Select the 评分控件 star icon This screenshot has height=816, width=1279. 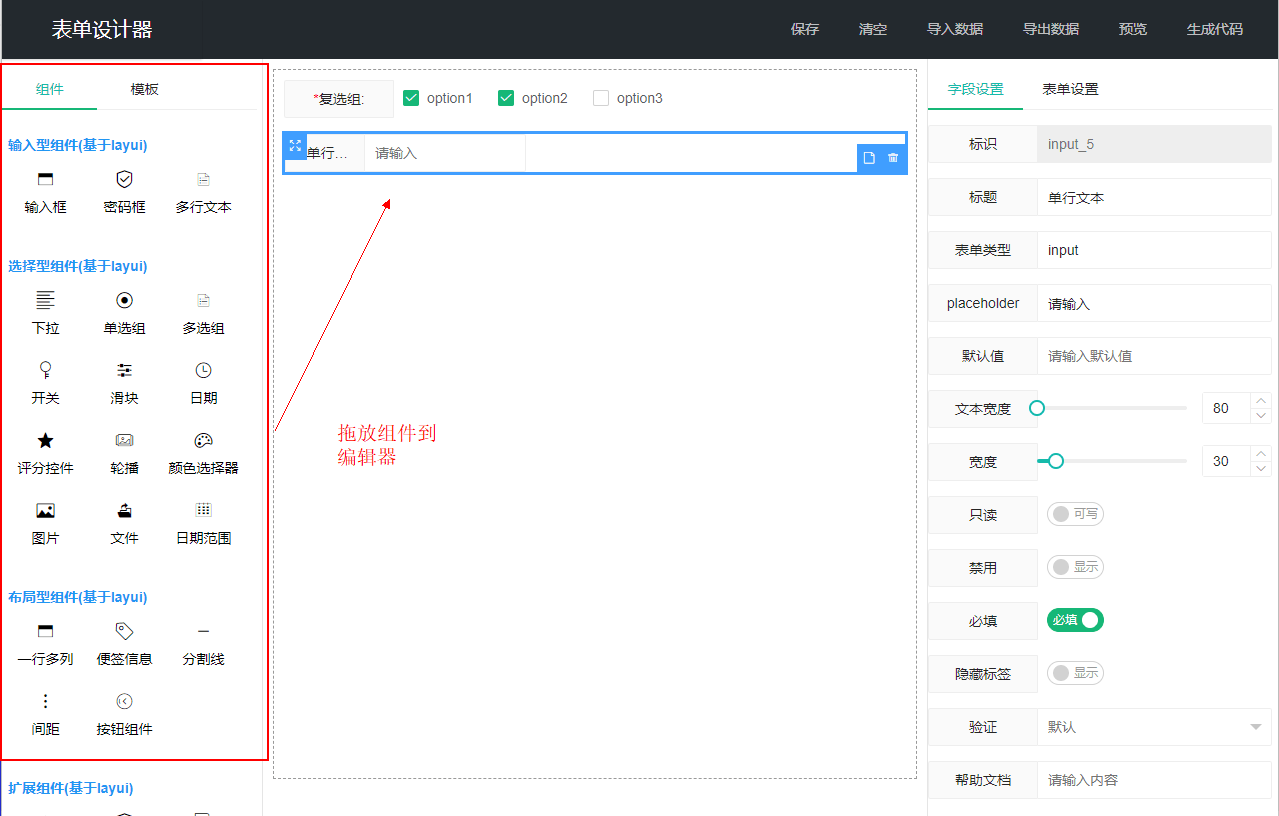click(45, 440)
